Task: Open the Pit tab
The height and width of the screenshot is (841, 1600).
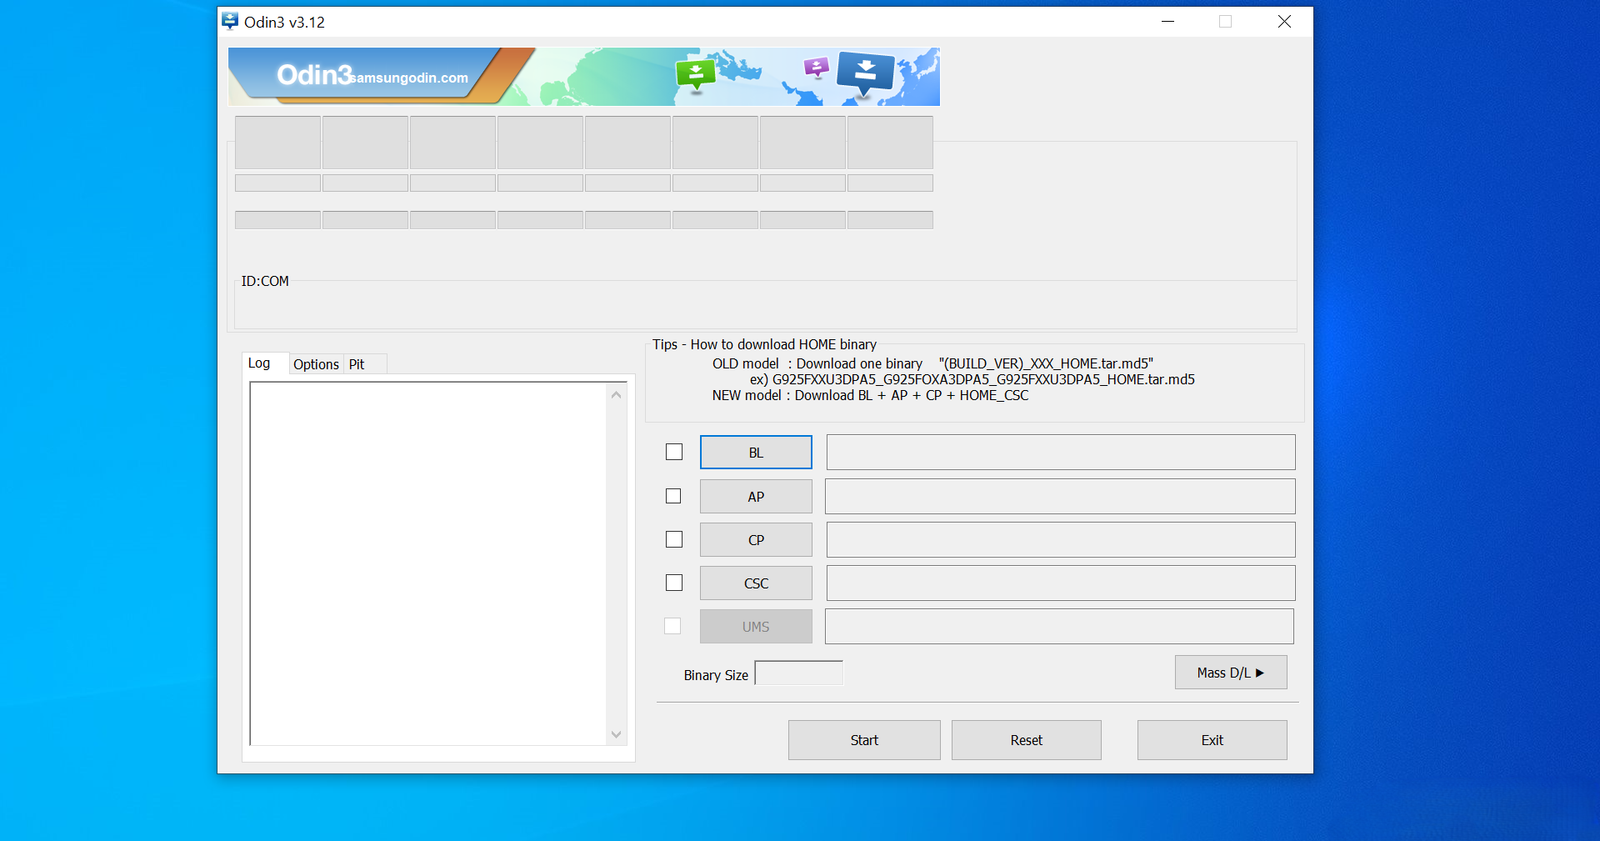Action: click(356, 364)
